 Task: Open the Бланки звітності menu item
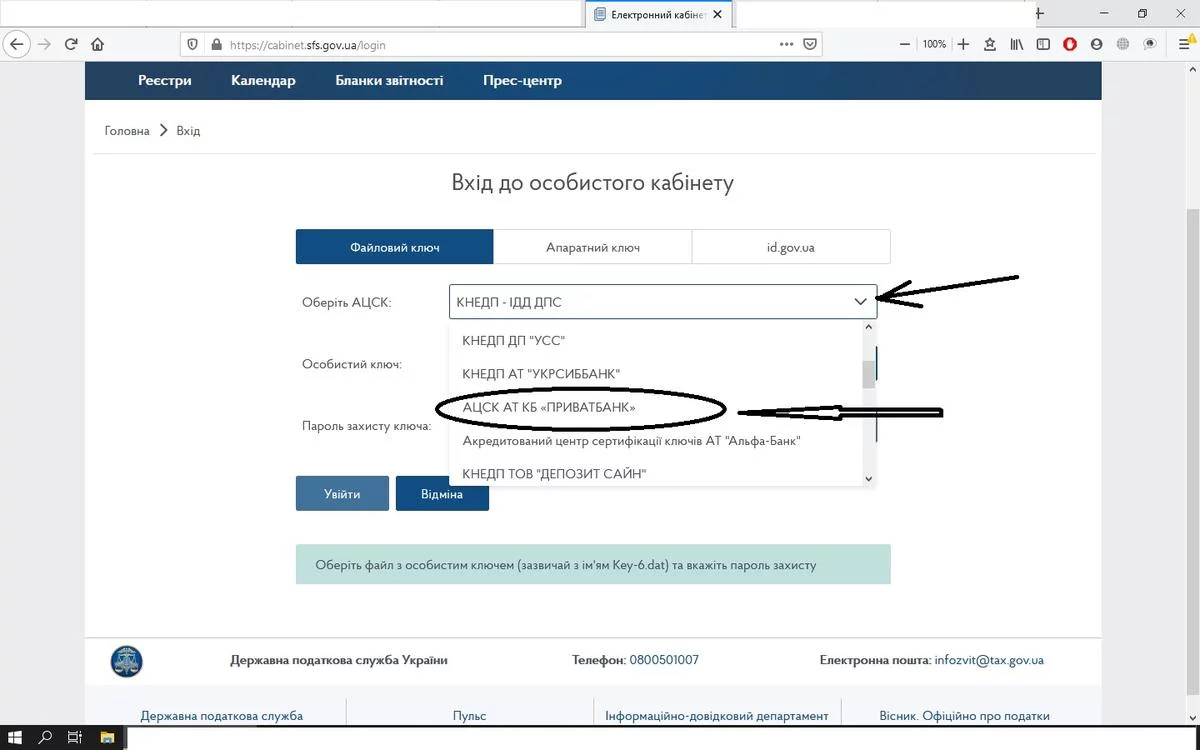pyautogui.click(x=389, y=80)
